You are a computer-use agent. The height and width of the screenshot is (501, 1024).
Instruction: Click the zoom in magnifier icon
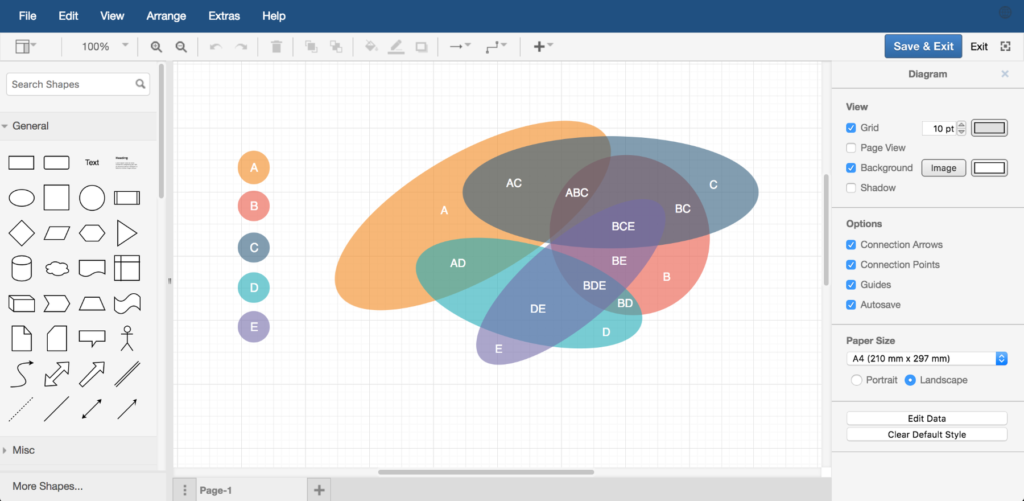pyautogui.click(x=156, y=46)
